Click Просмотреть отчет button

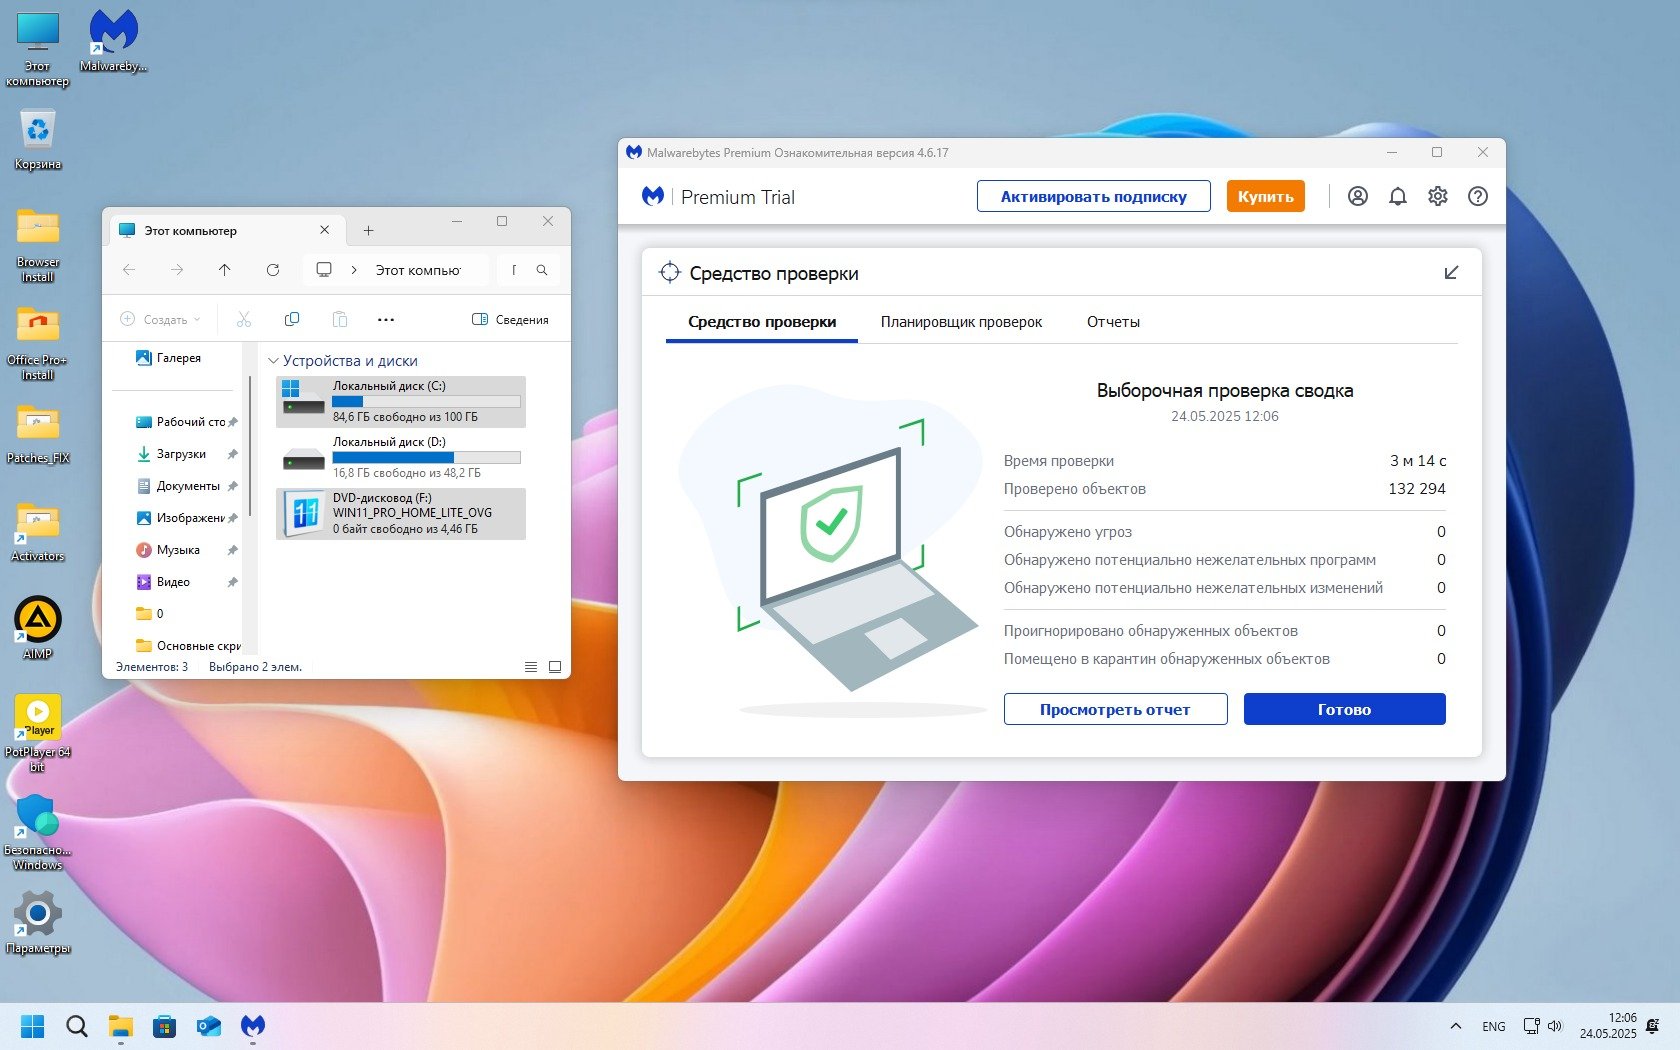[1115, 709]
